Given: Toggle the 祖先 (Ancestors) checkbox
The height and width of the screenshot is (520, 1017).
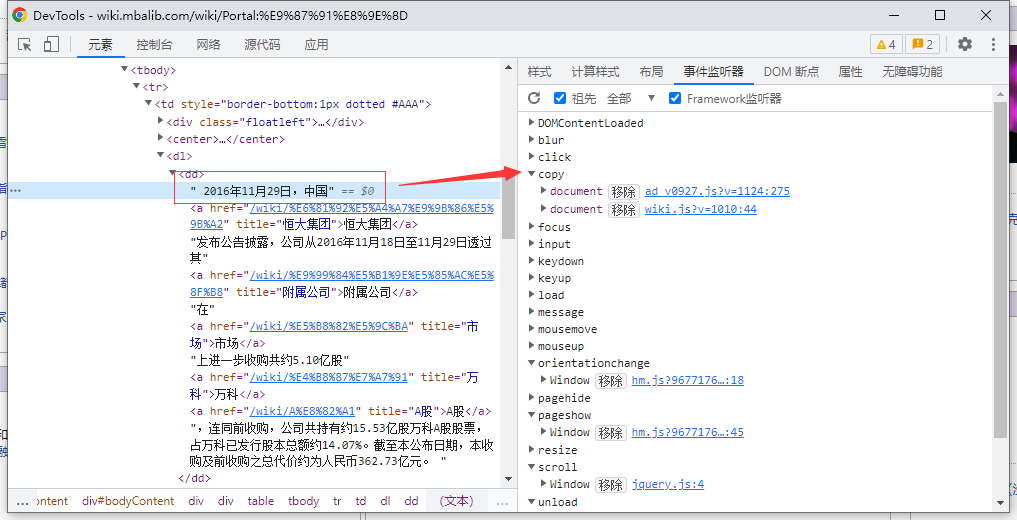Looking at the screenshot, I should pos(560,98).
